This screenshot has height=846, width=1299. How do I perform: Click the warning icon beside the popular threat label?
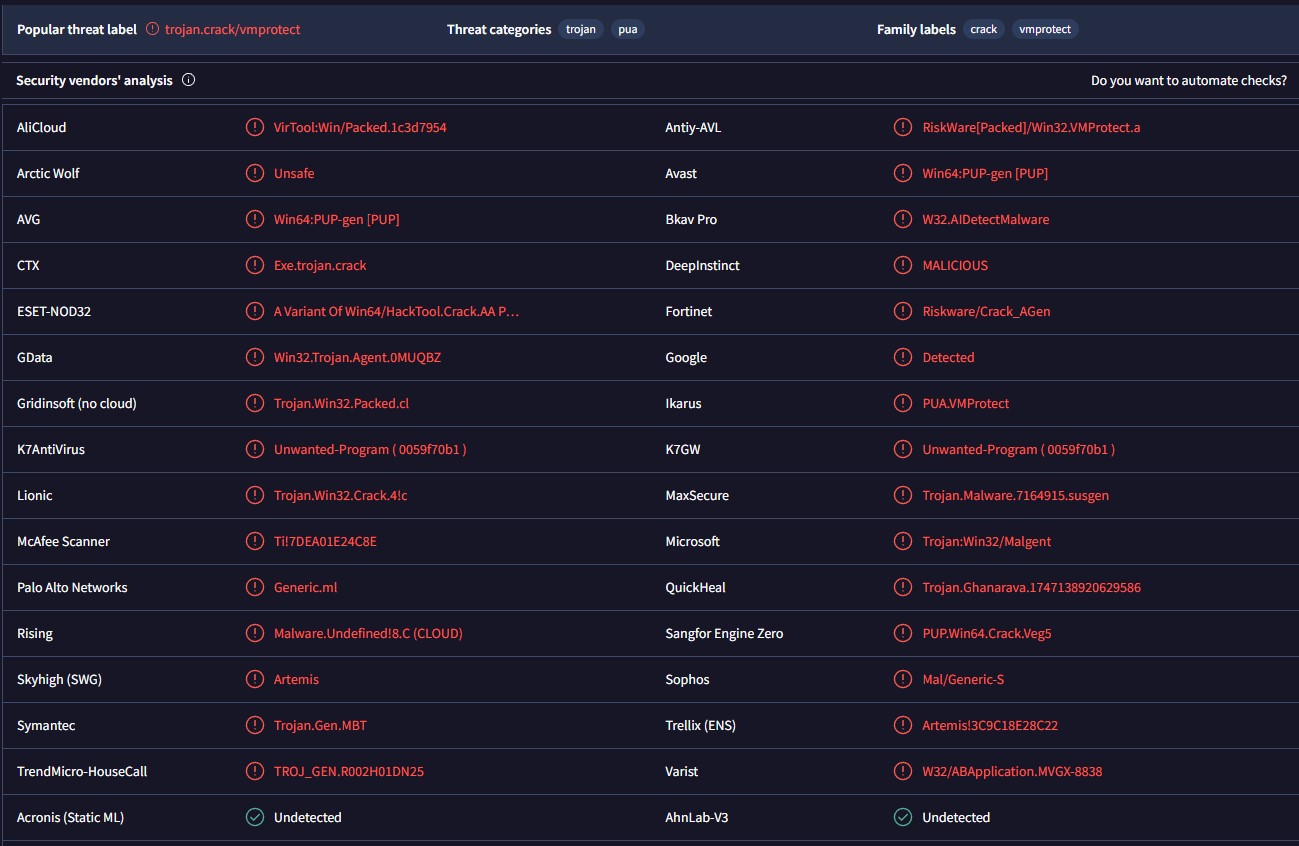pyautogui.click(x=152, y=29)
